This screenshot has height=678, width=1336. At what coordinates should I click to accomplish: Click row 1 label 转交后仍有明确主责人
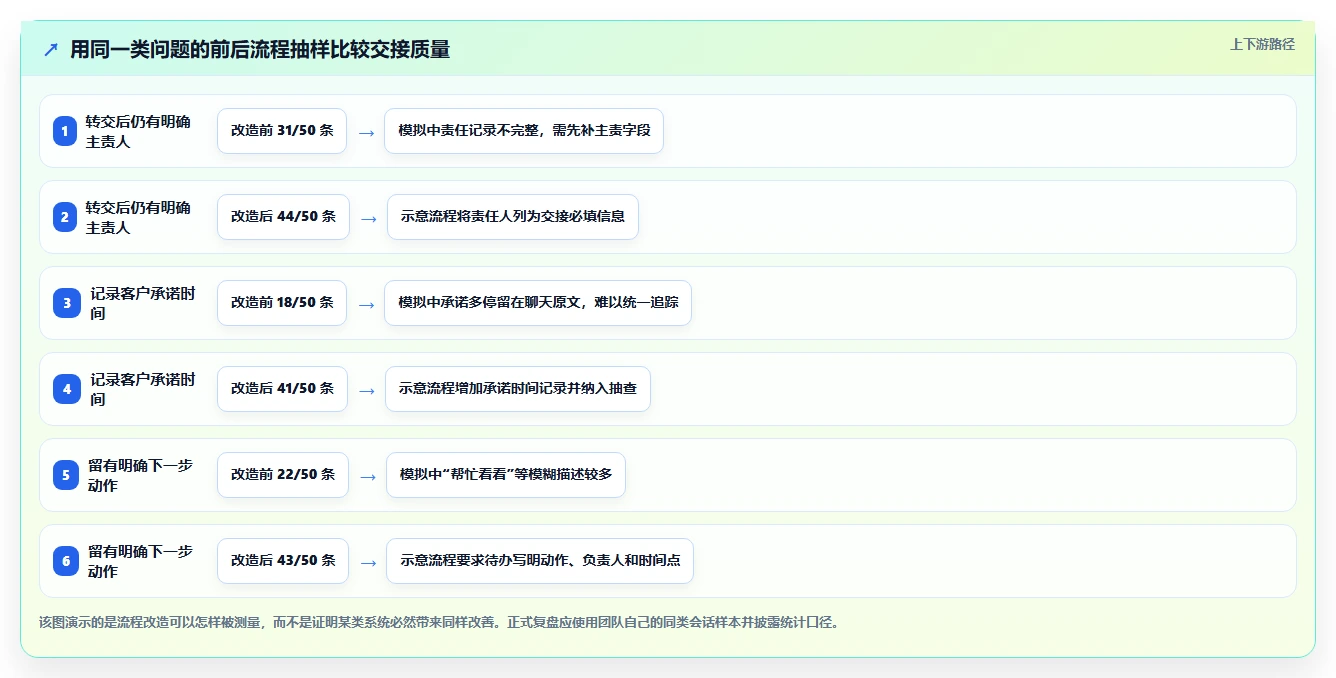[138, 131]
